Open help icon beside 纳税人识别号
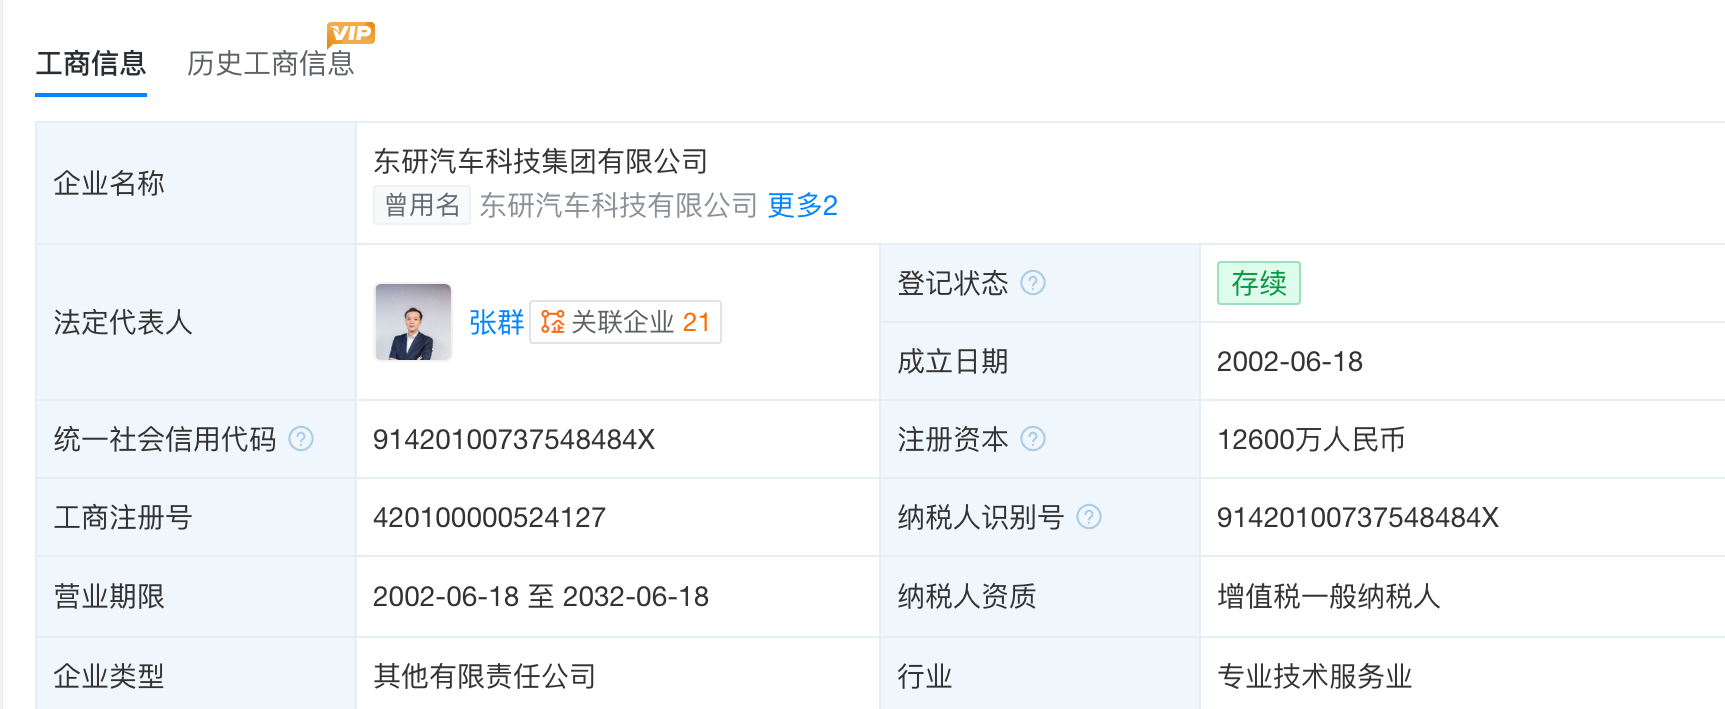1725x709 pixels. (1089, 517)
